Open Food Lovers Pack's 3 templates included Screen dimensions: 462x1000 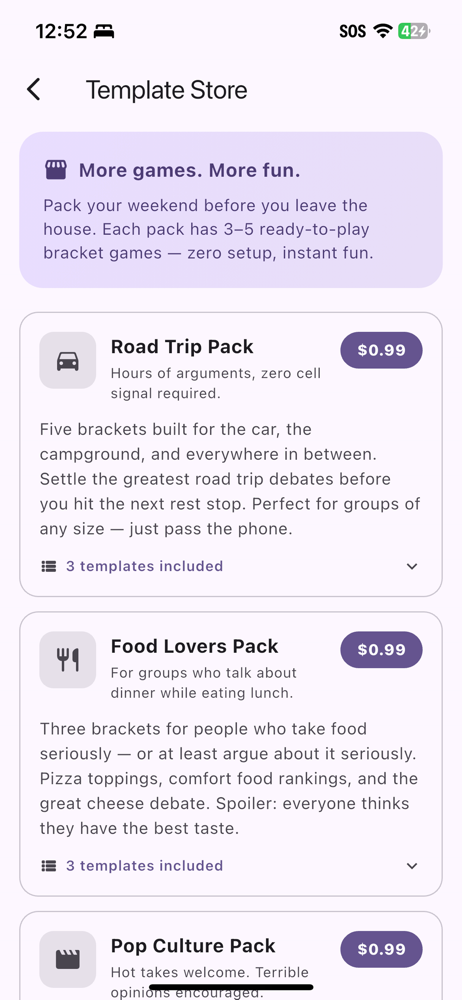144,866
